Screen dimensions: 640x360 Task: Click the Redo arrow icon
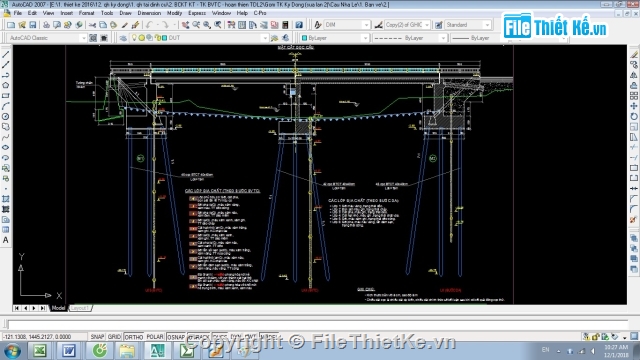(x=165, y=25)
